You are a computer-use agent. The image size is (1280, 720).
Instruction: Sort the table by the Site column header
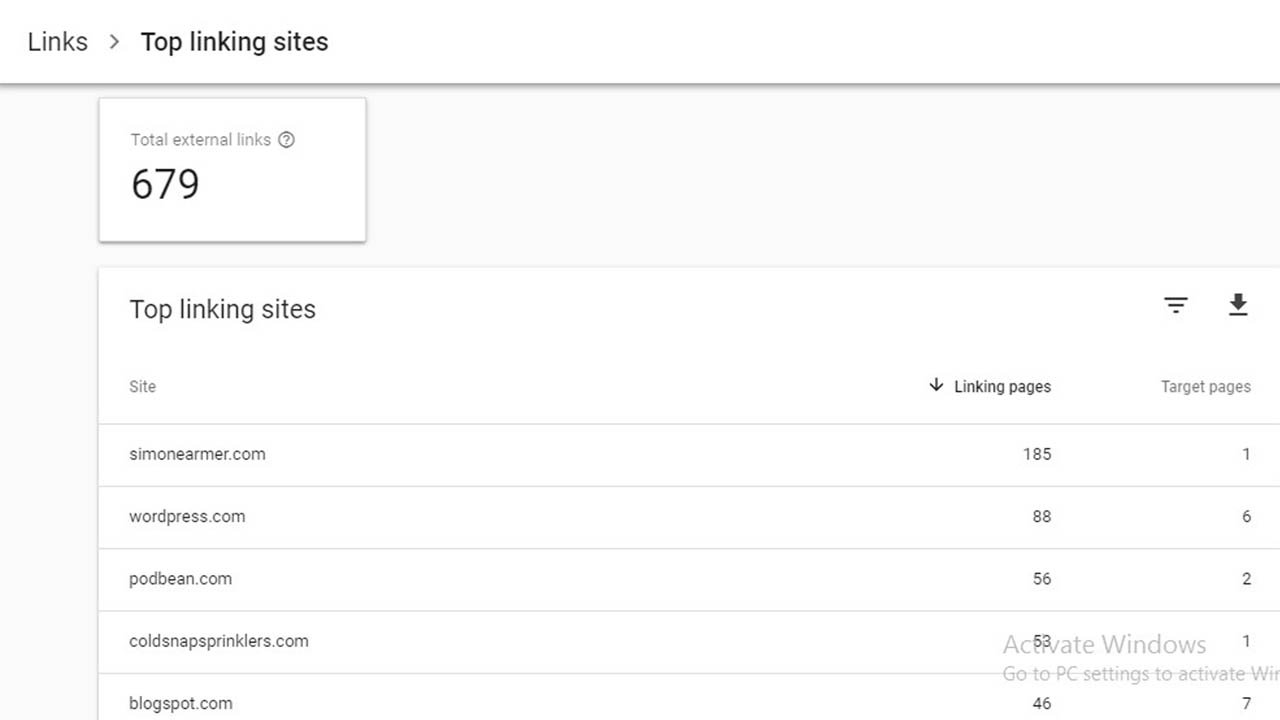coord(142,387)
